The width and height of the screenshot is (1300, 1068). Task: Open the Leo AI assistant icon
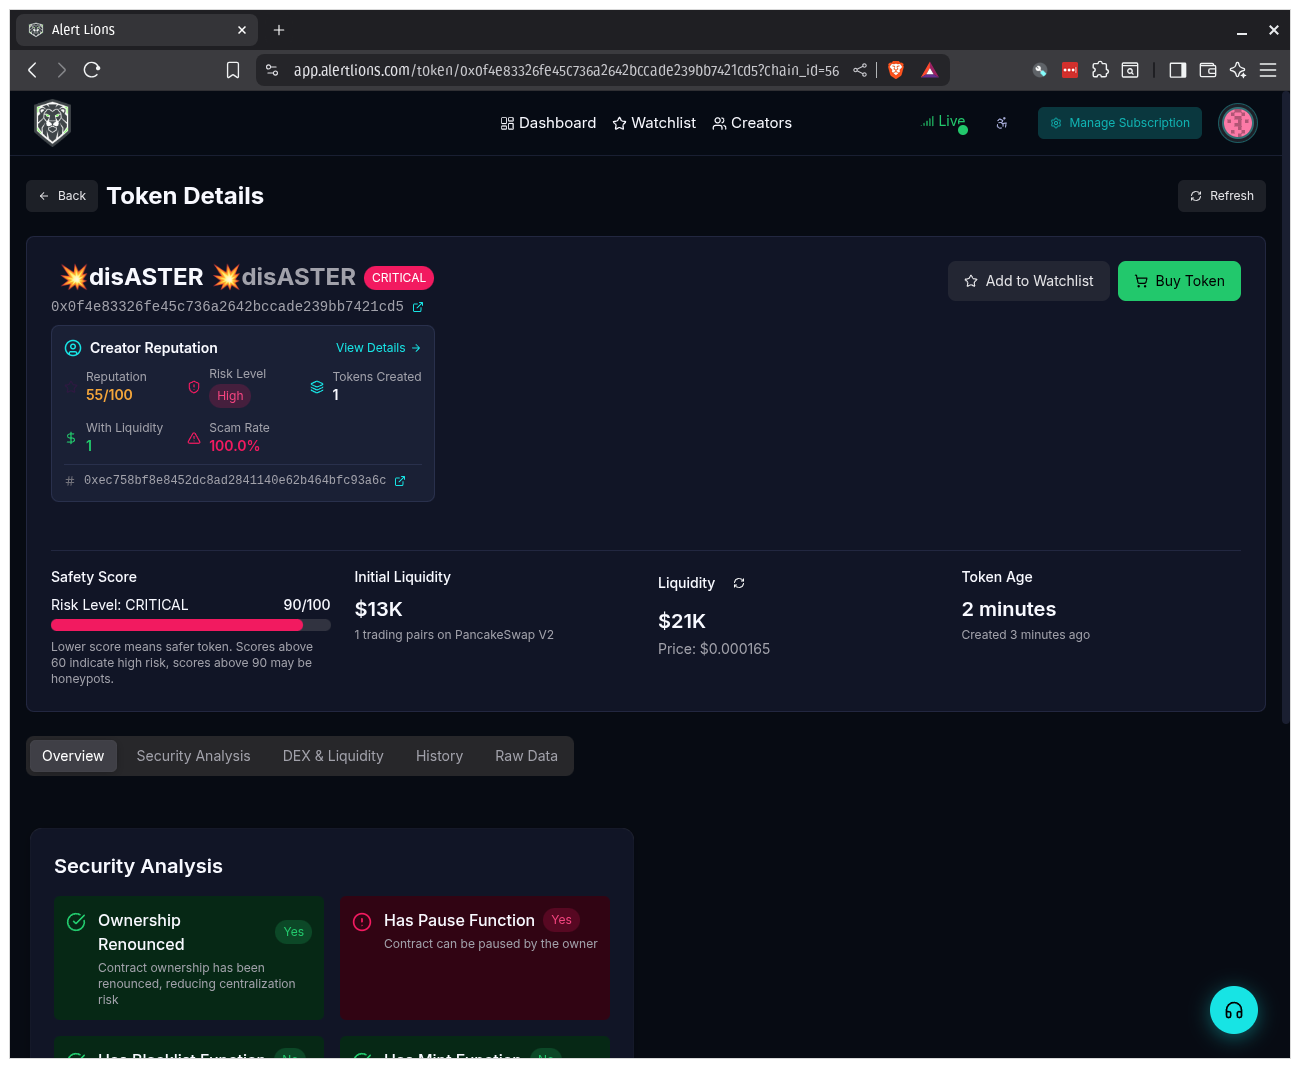click(1237, 70)
